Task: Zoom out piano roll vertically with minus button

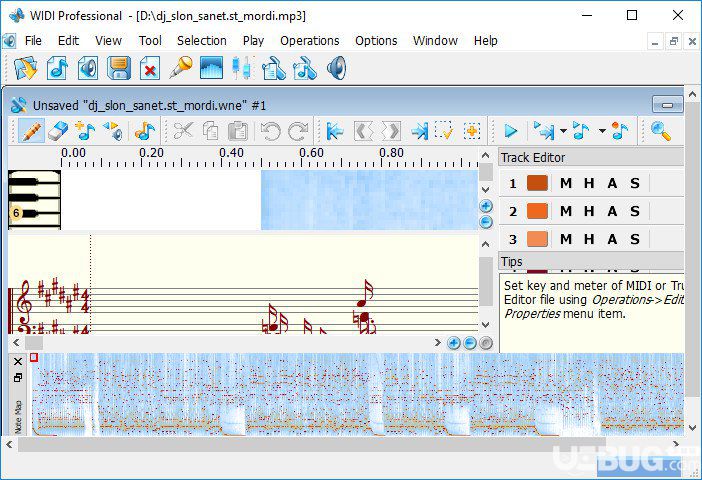Action: (x=486, y=222)
